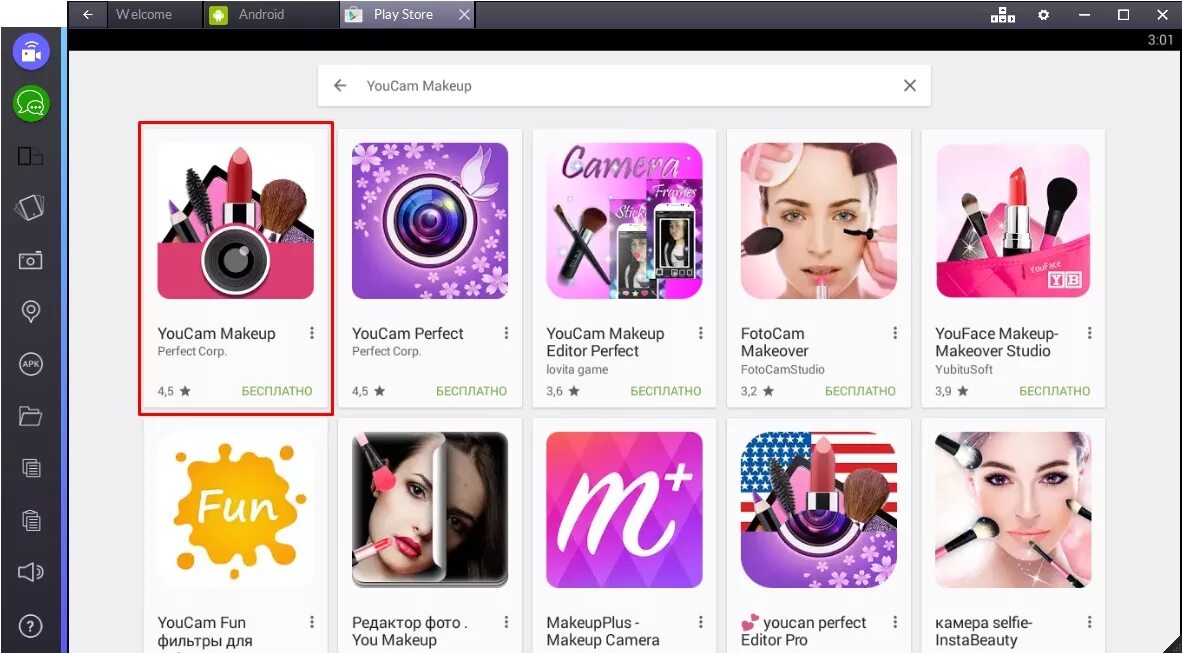The height and width of the screenshot is (653, 1182).
Task: Open overflow menu for YouCam Makeup
Action: 312,333
